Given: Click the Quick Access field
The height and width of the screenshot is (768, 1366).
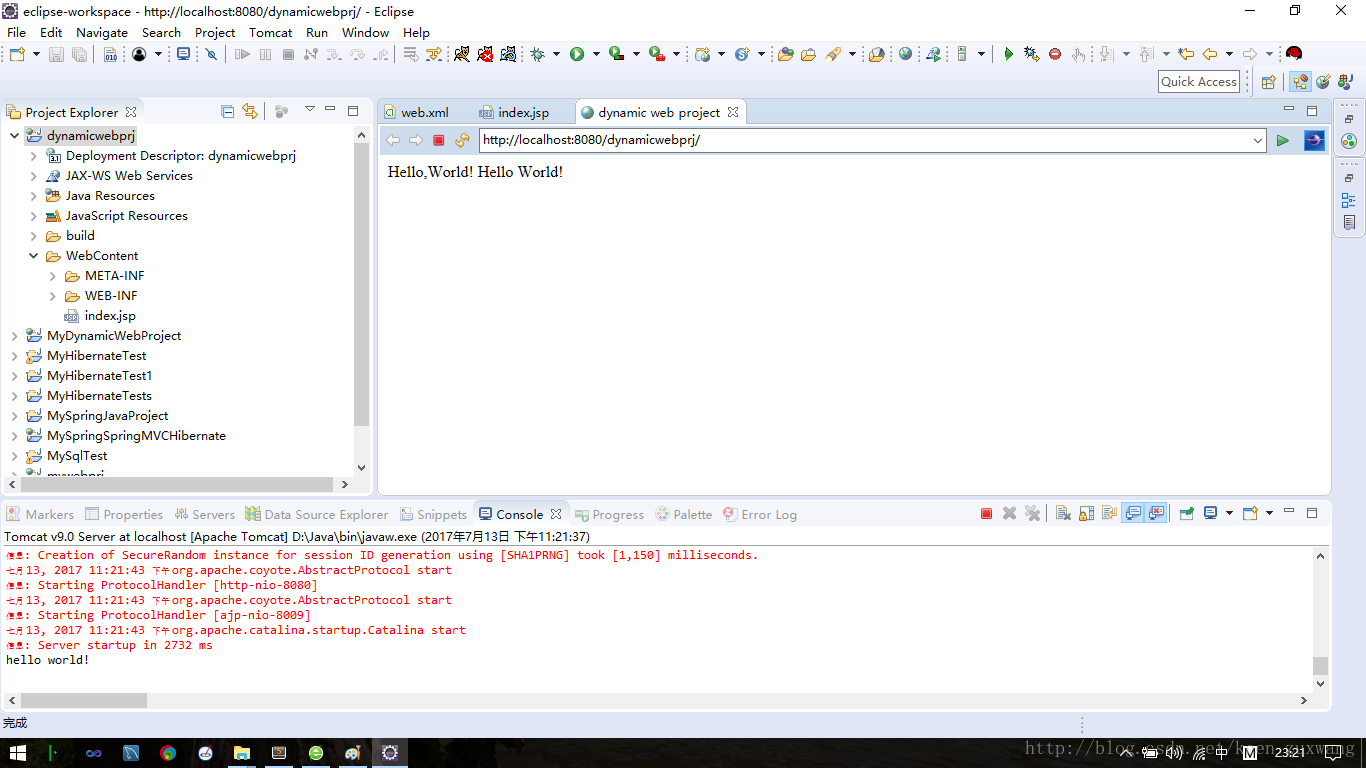Looking at the screenshot, I should 1199,82.
